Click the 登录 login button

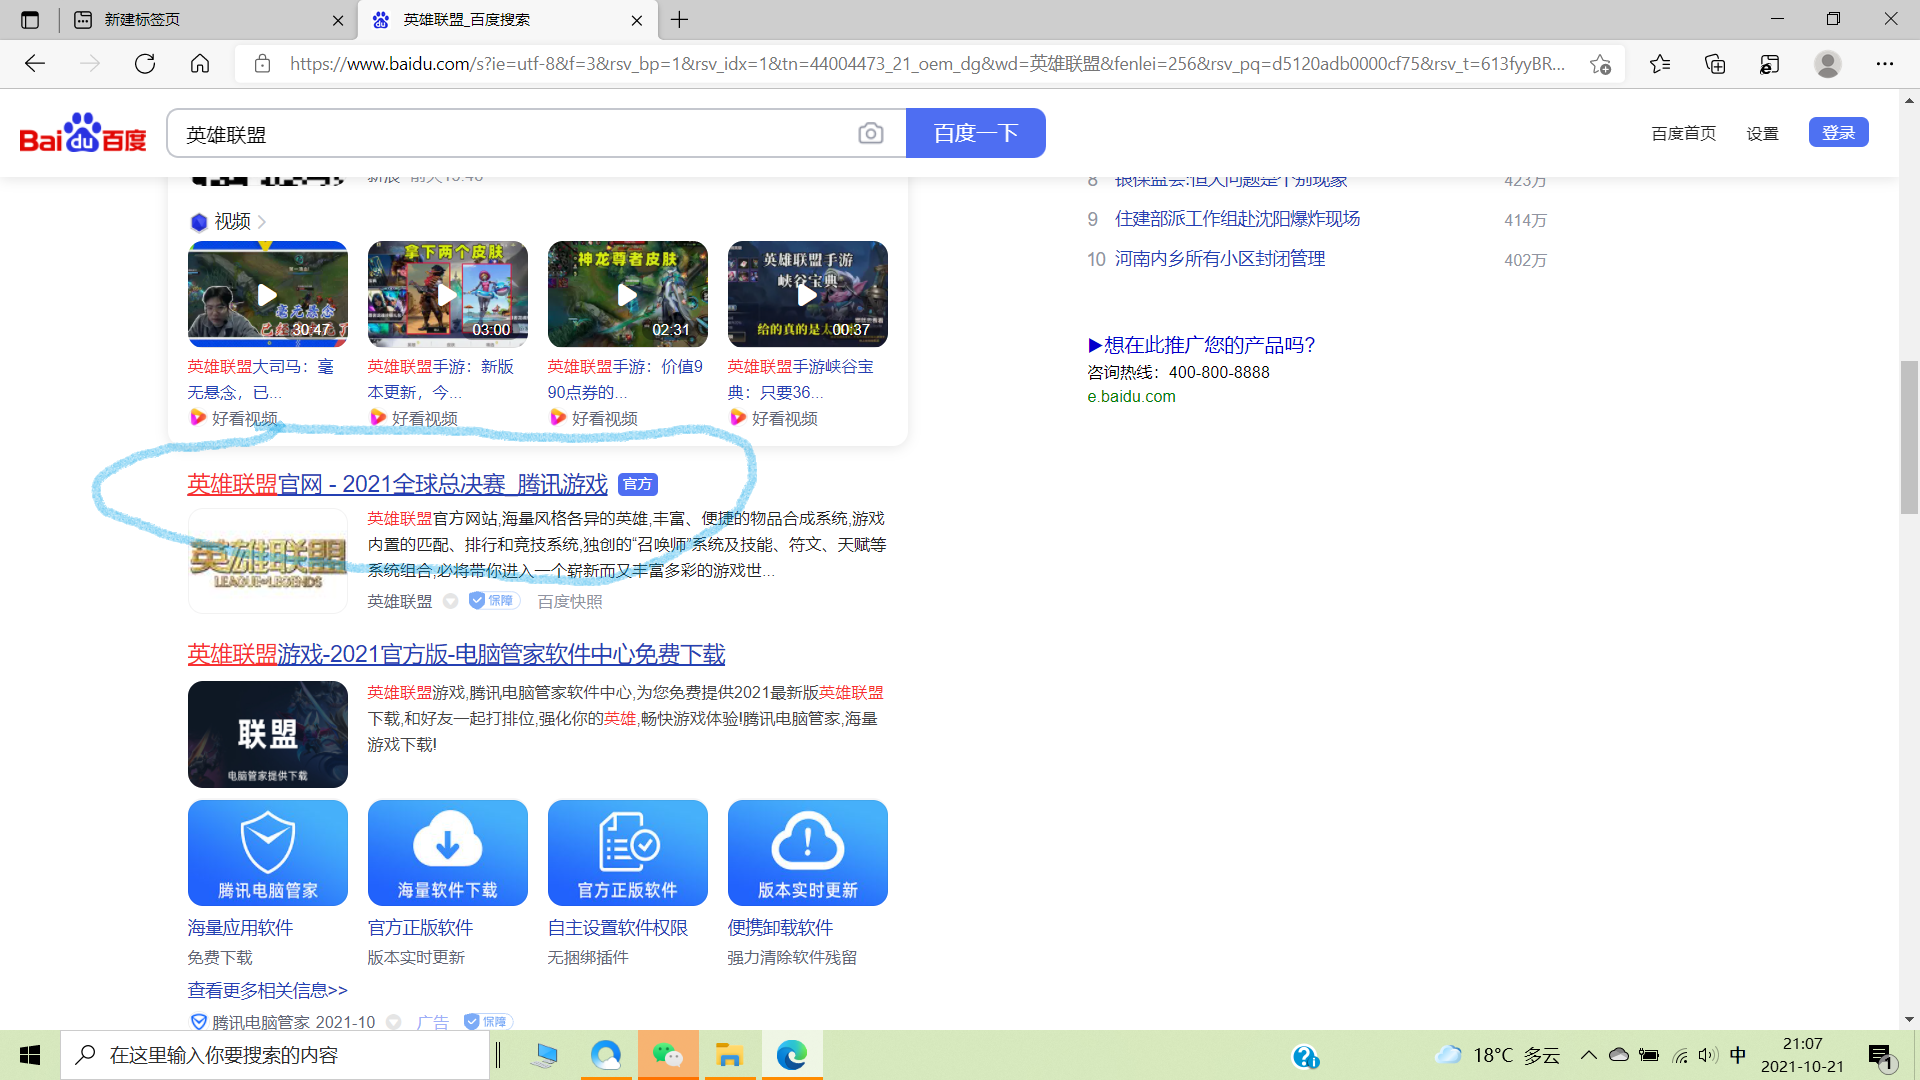tap(1838, 132)
